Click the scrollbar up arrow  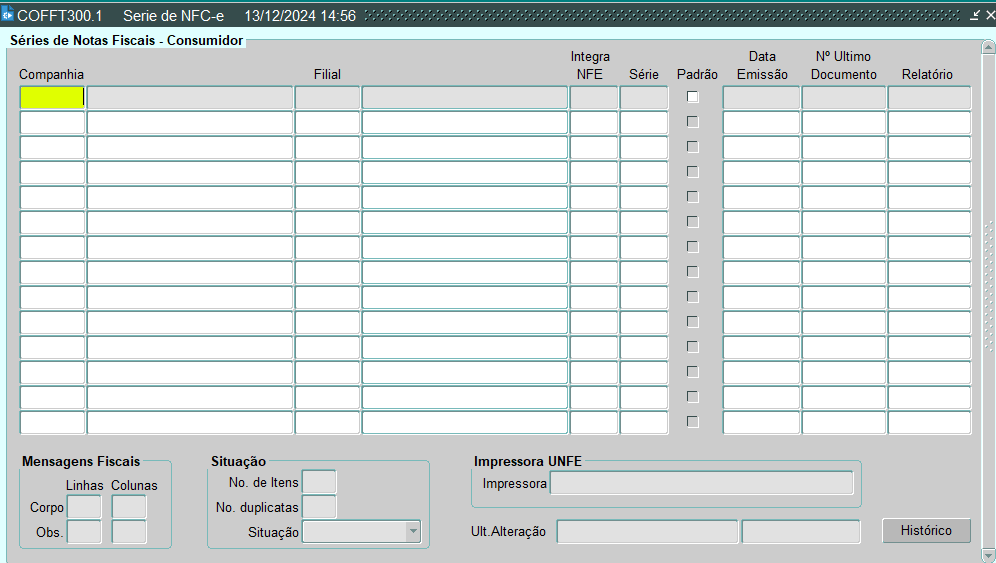988,48
